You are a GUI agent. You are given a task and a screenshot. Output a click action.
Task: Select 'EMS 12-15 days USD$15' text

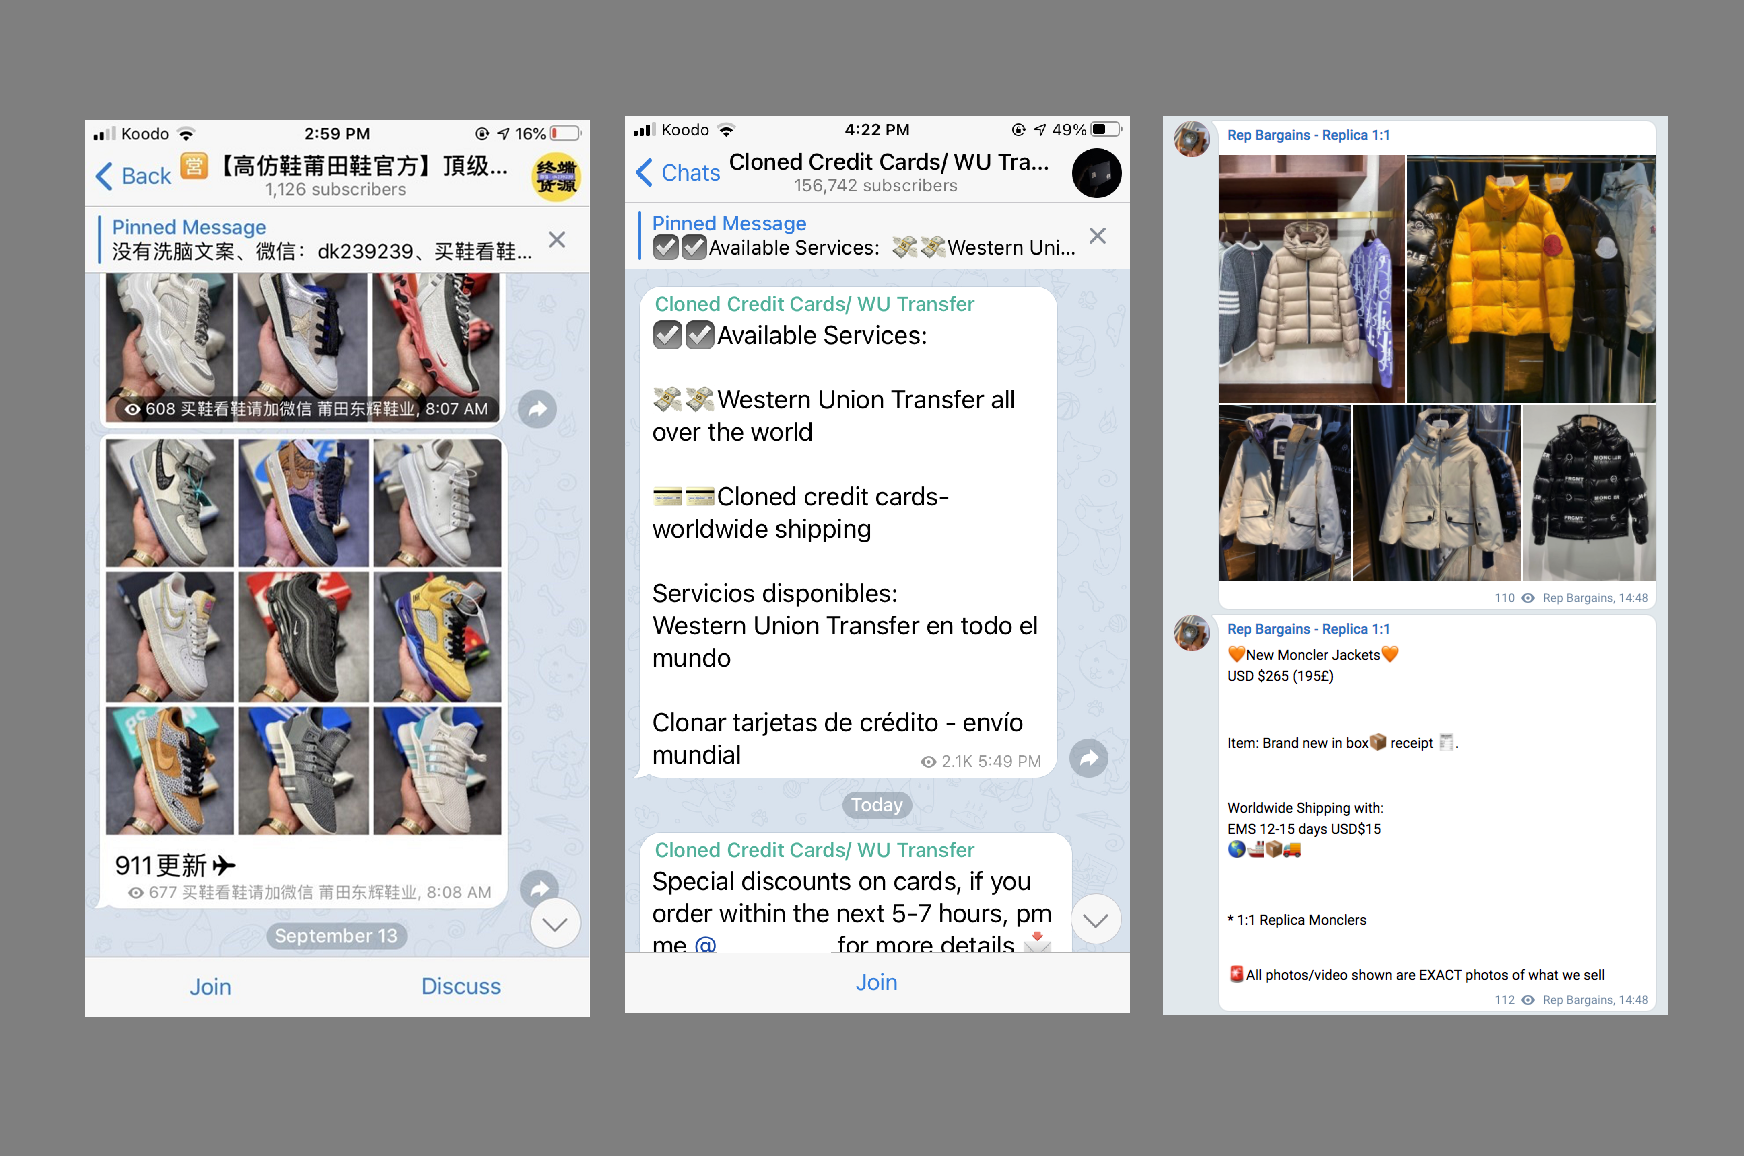[1304, 829]
